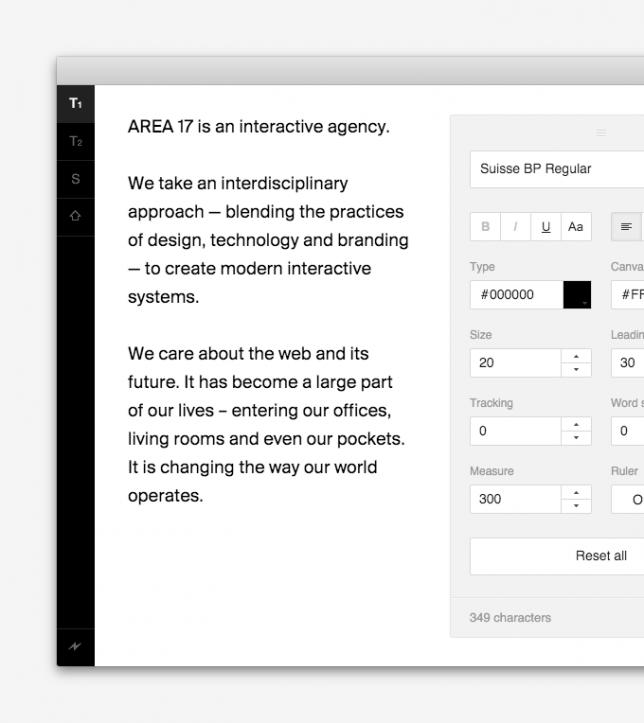
Task: Click the Tracking value field
Action: pyautogui.click(x=515, y=431)
